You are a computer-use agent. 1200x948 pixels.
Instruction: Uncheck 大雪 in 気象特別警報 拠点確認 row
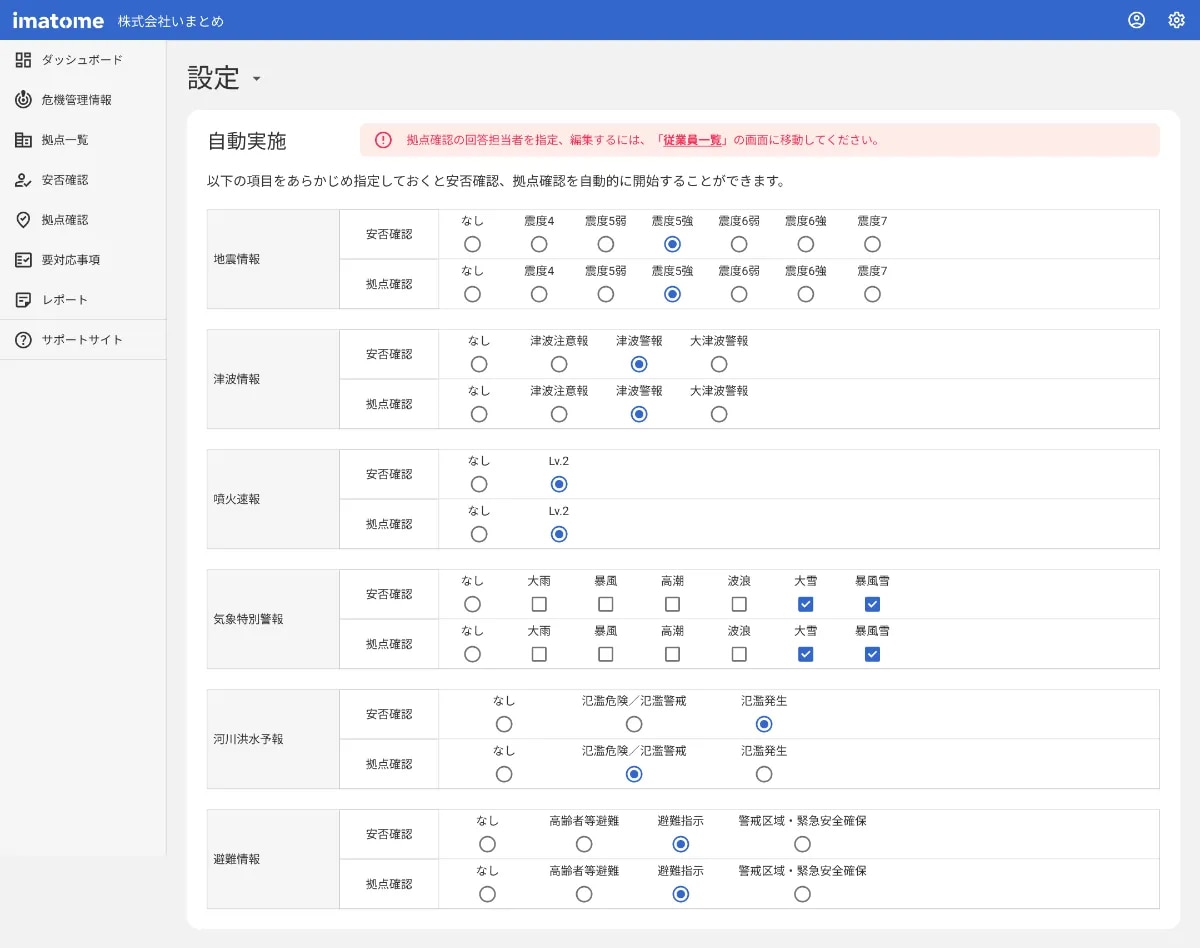pos(805,654)
